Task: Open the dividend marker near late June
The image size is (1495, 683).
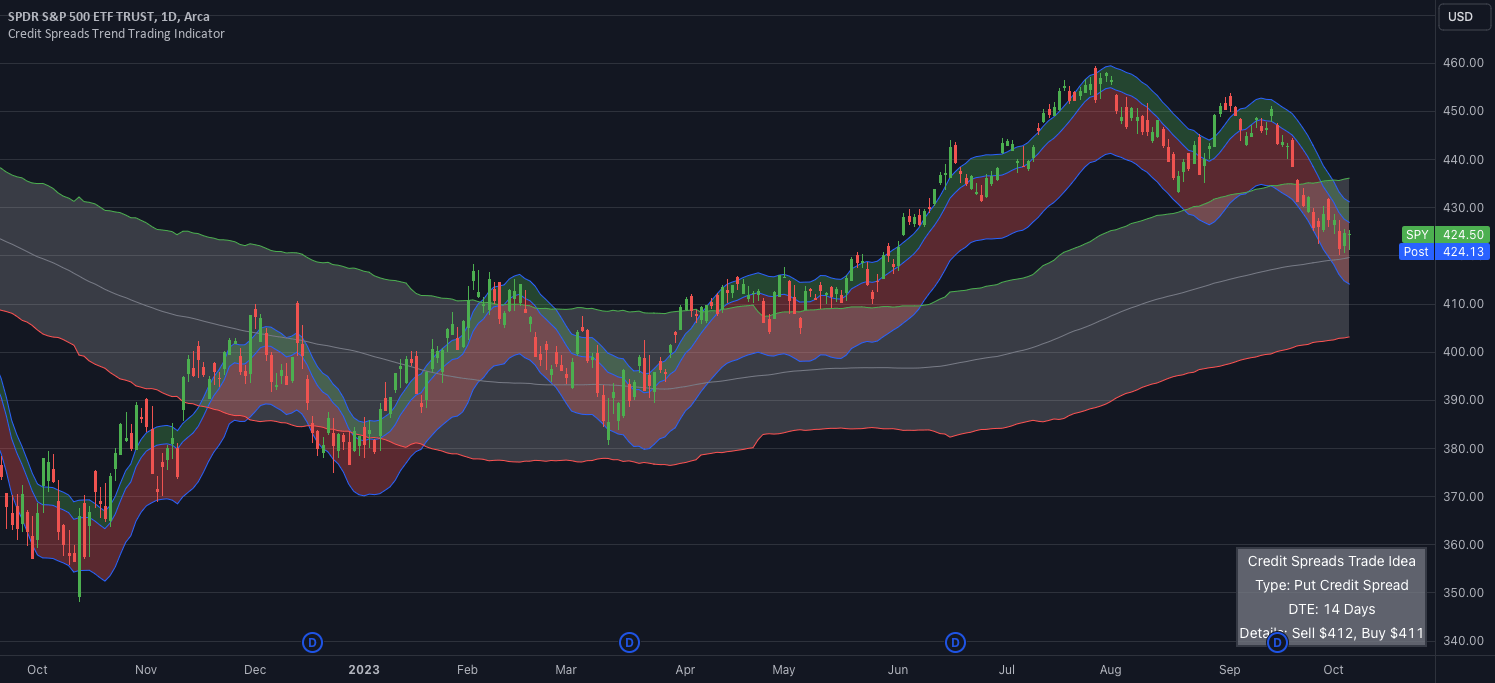Action: tap(955, 644)
